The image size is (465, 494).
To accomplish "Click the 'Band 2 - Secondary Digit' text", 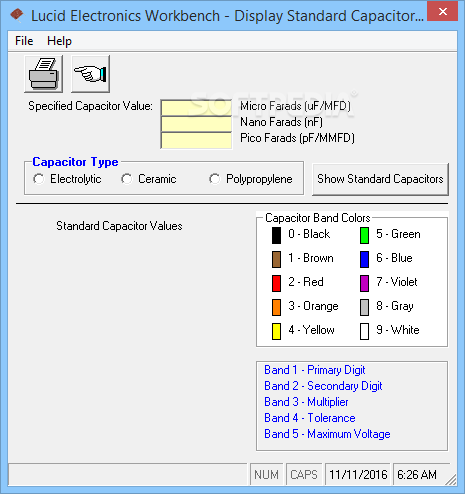I will pyautogui.click(x=323, y=386).
